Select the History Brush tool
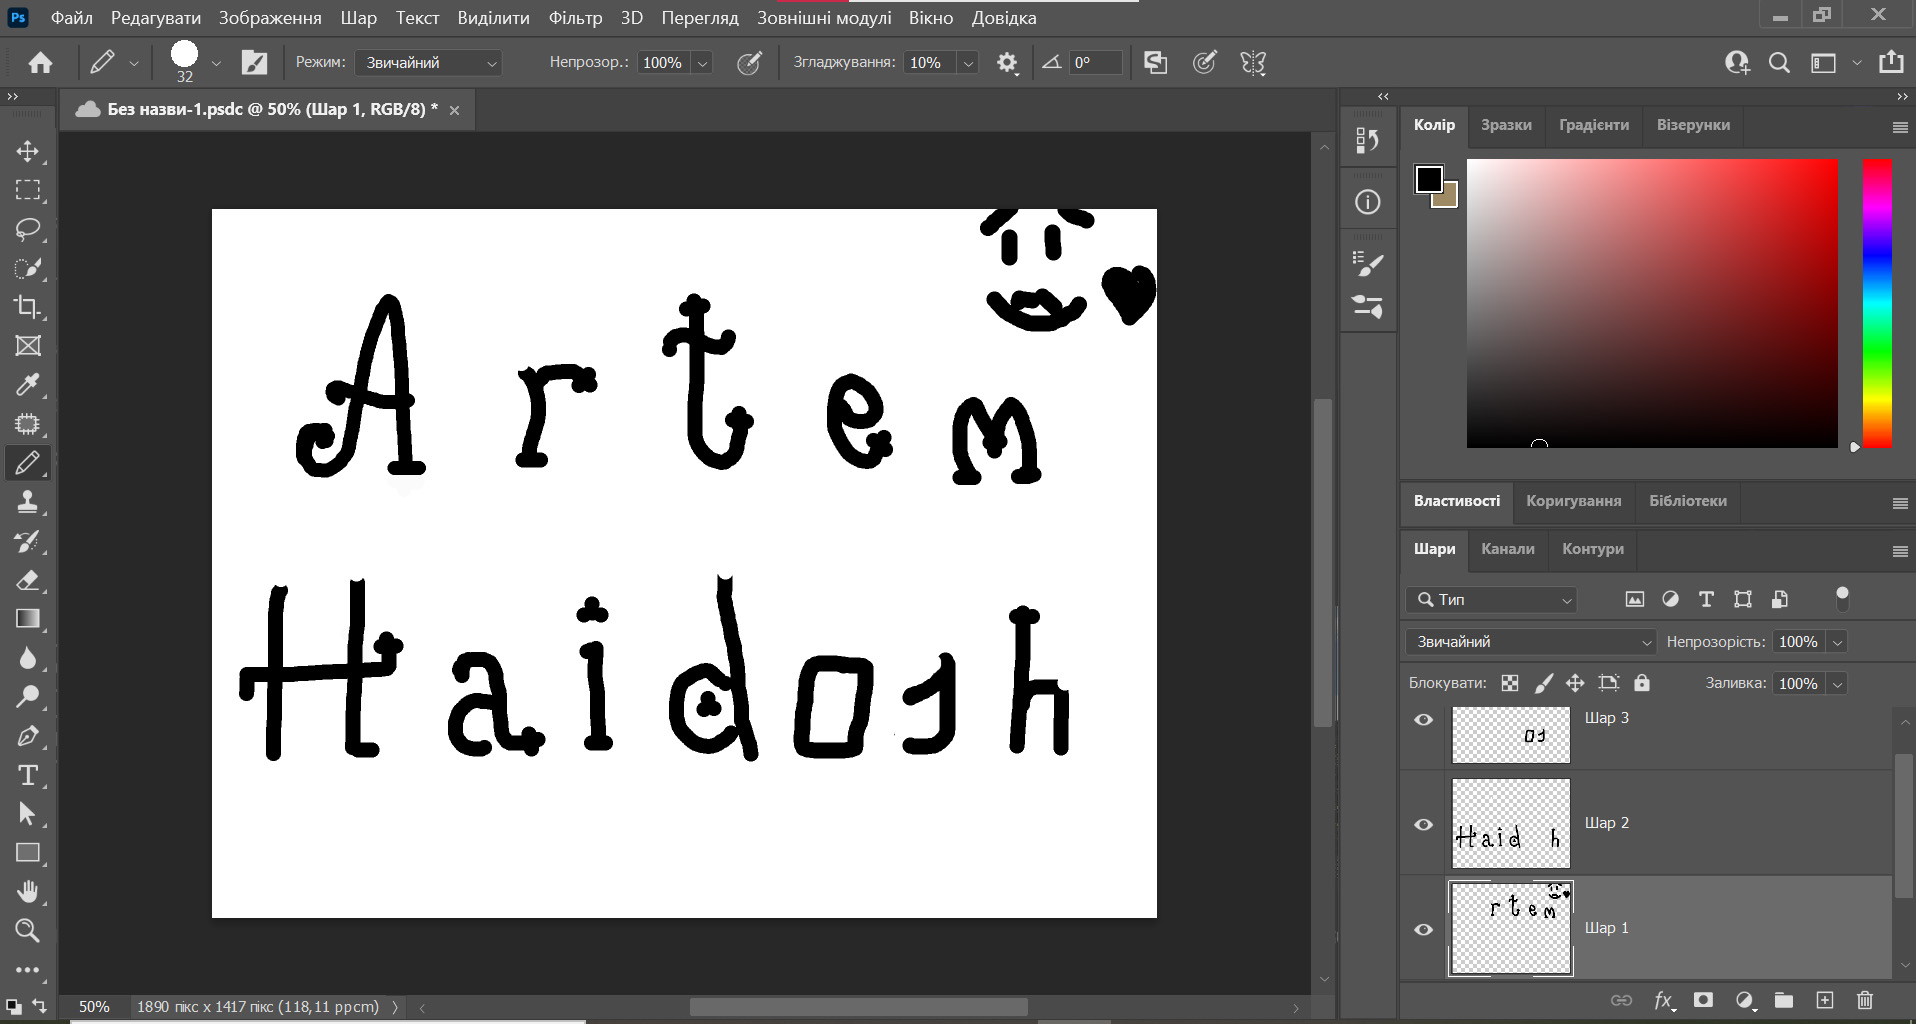 coord(27,541)
